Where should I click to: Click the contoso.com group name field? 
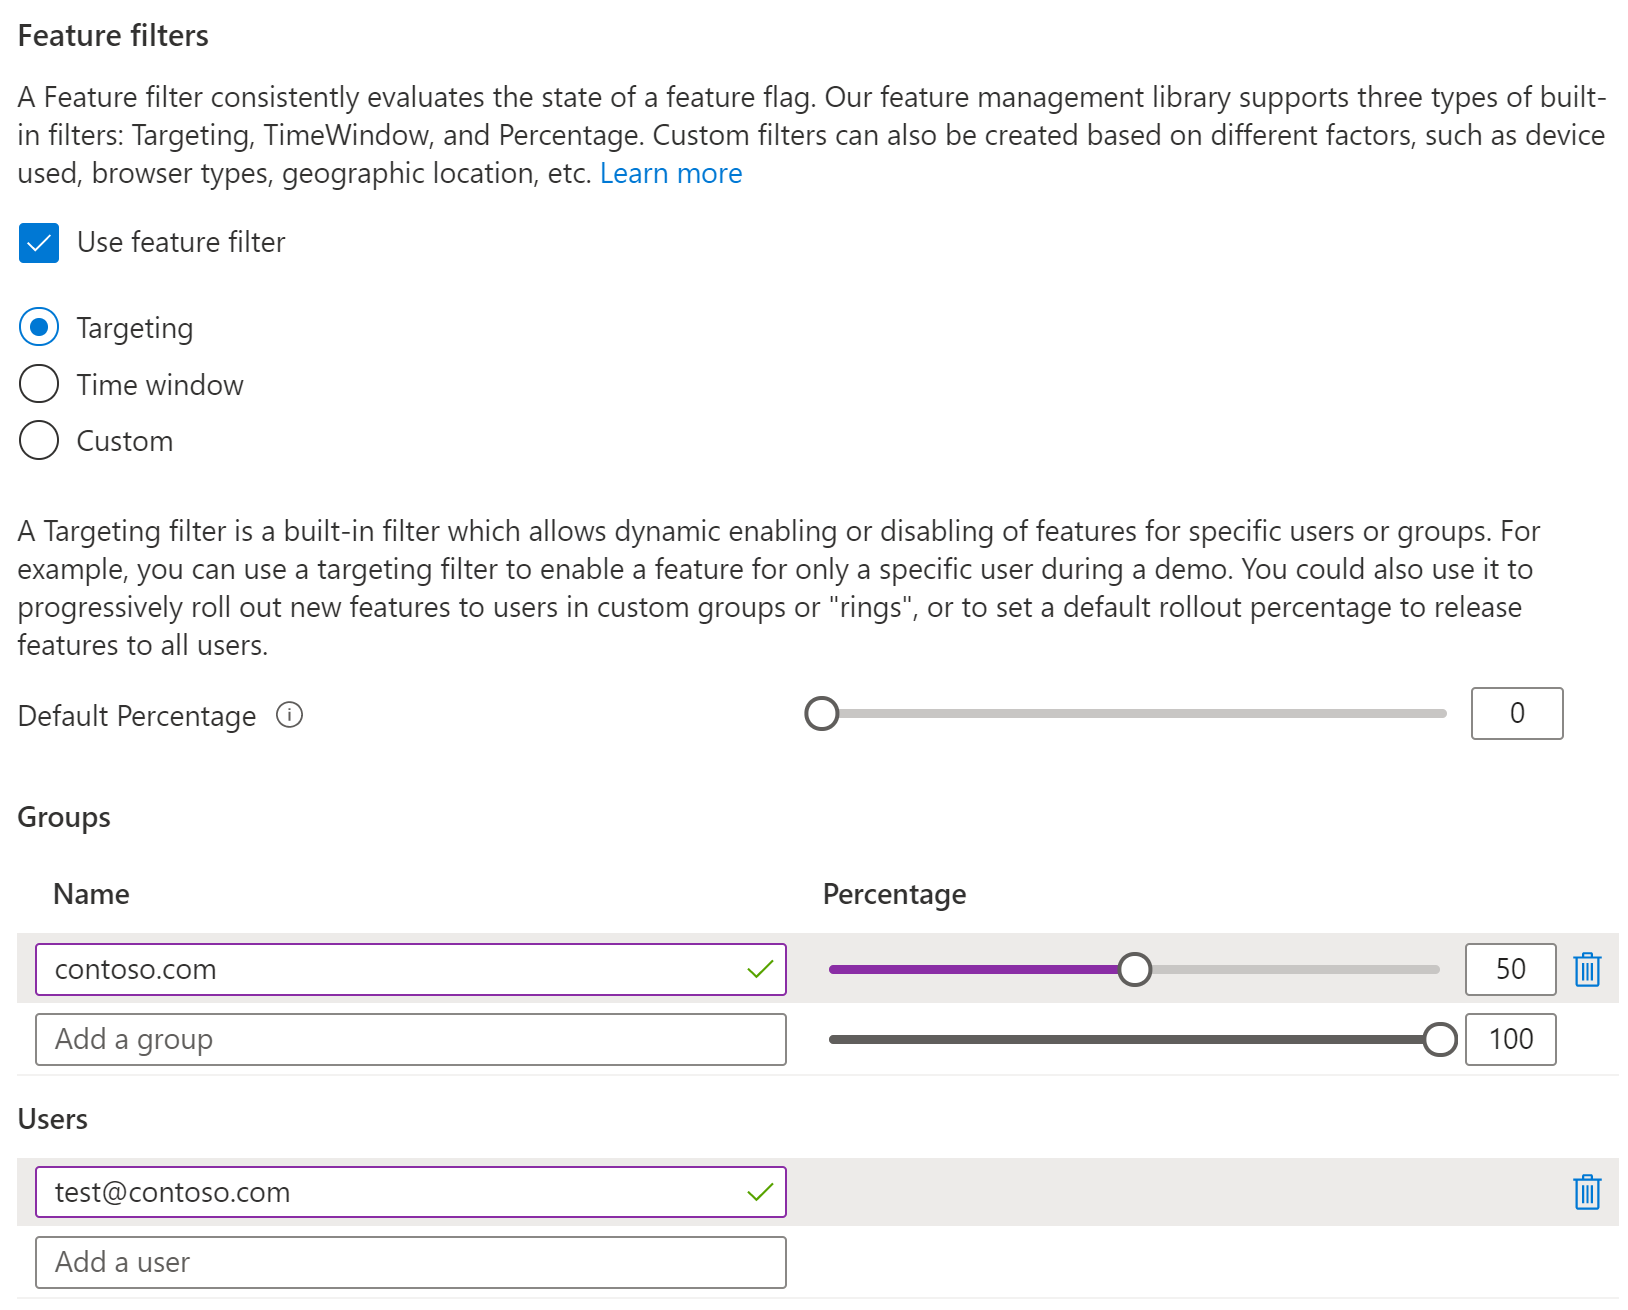click(x=390, y=969)
